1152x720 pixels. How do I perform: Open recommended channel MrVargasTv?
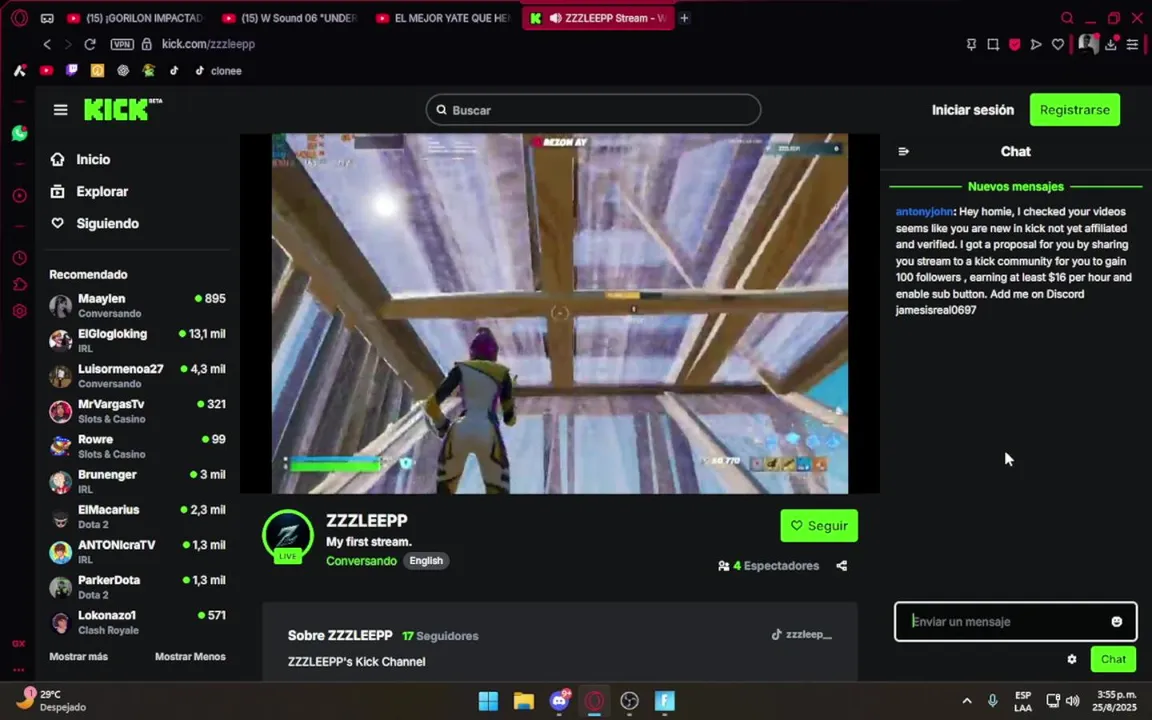coord(137,411)
